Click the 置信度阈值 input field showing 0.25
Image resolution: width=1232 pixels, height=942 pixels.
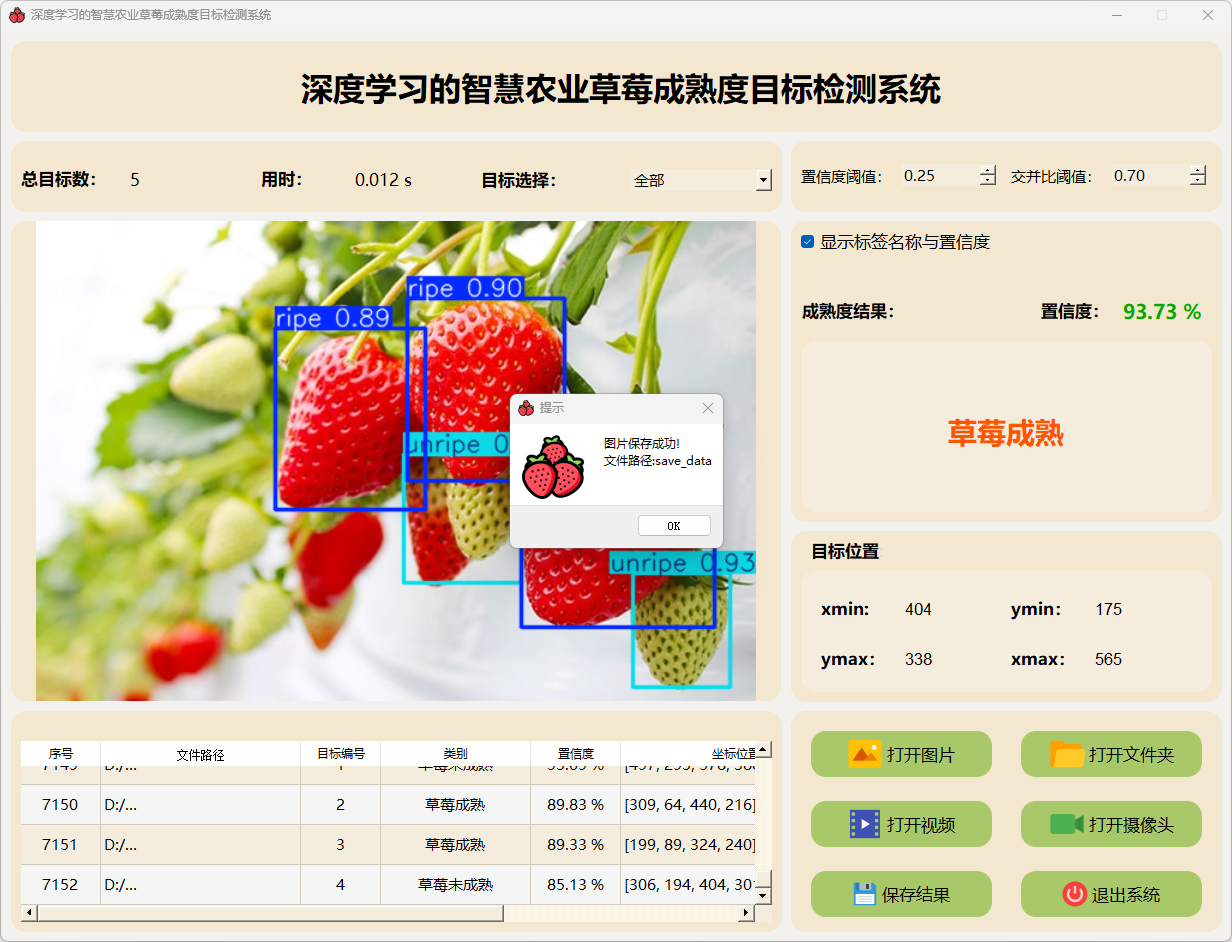[x=938, y=176]
